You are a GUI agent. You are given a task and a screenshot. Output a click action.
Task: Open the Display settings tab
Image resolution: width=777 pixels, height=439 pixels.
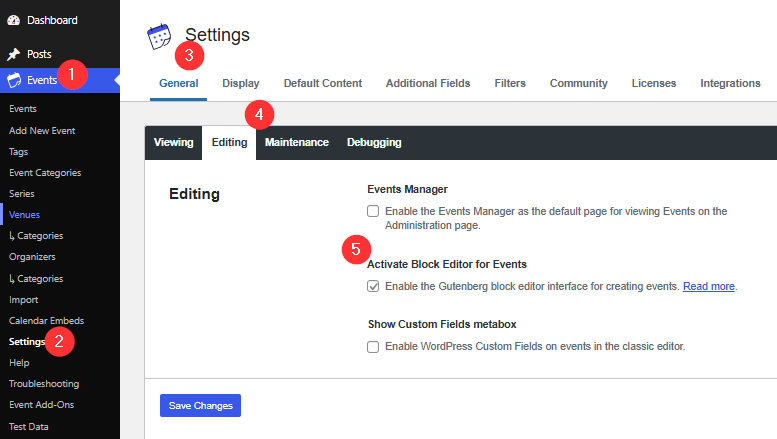click(240, 83)
